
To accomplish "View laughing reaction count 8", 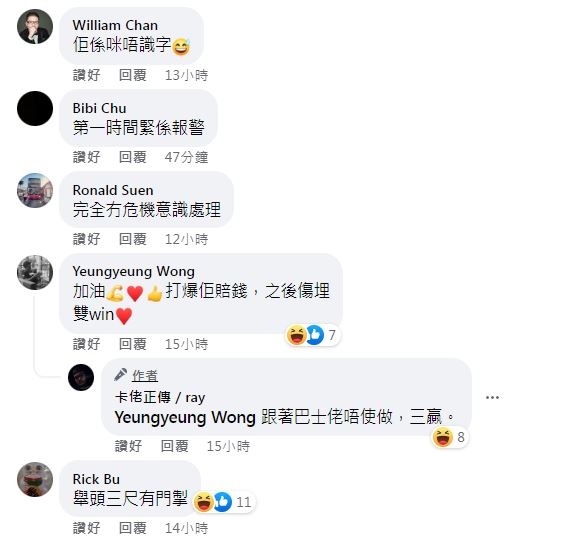I will click(450, 437).
